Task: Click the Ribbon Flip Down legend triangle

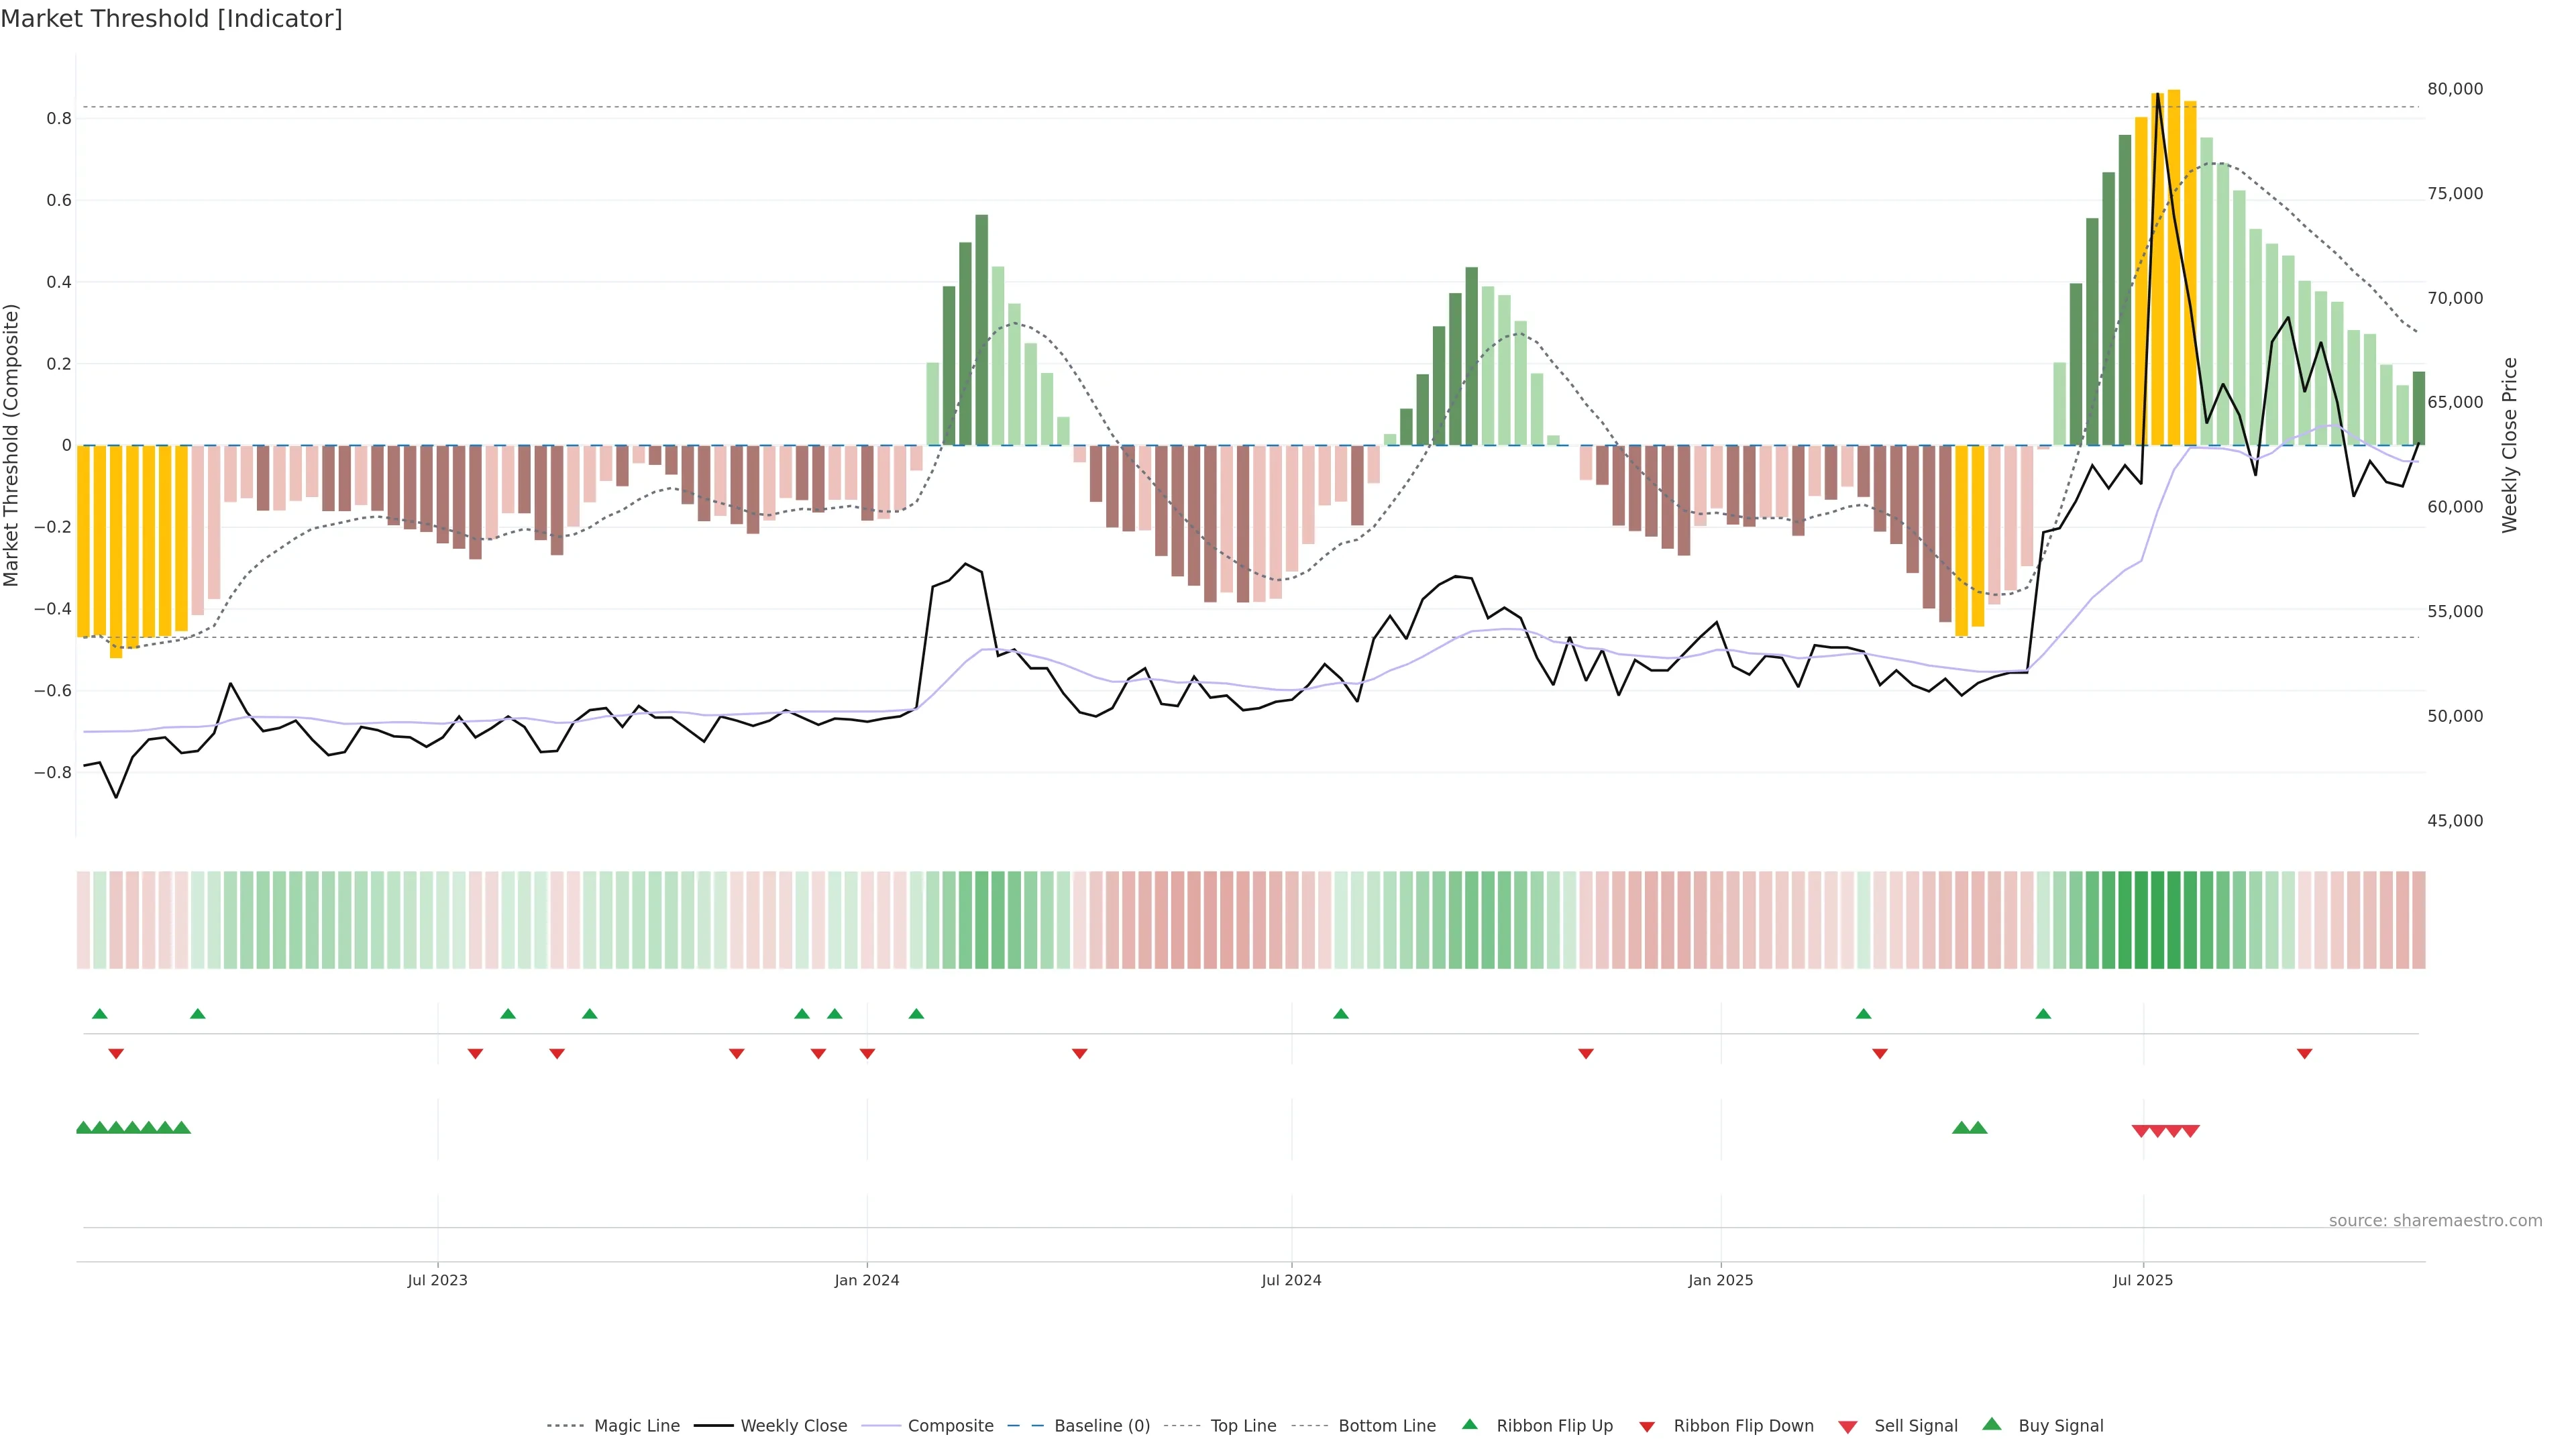Action: pyautogui.click(x=1647, y=1427)
